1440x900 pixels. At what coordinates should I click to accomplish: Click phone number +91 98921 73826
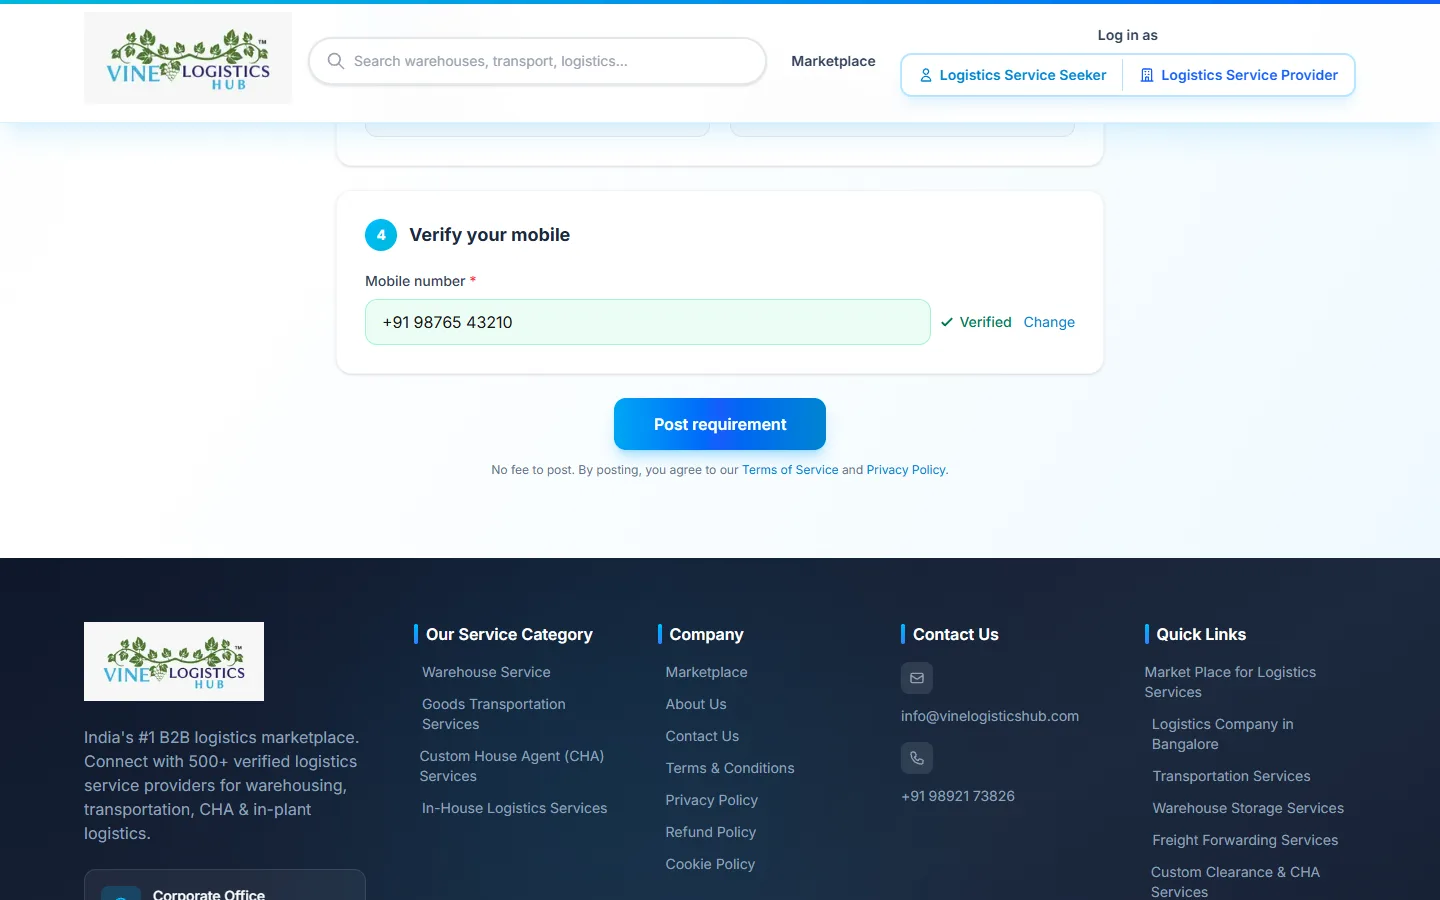pos(958,796)
